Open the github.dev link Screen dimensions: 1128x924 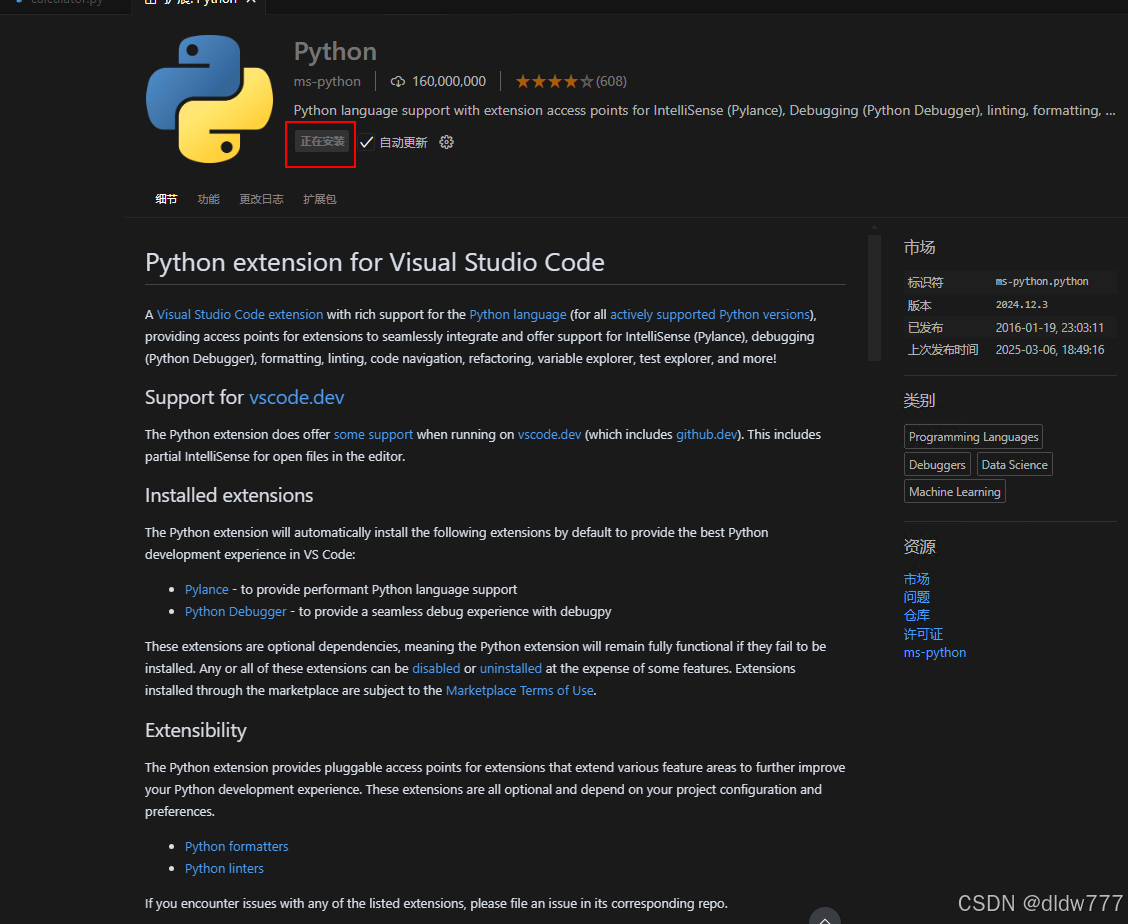(x=706, y=435)
